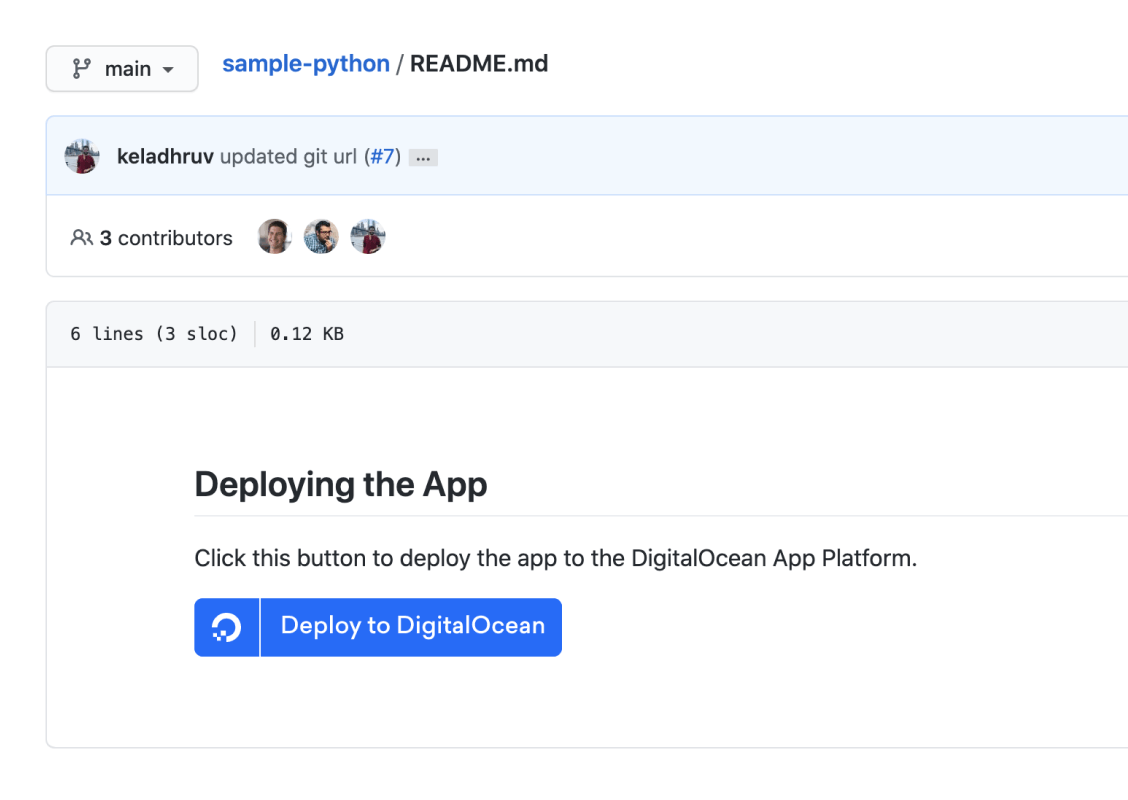Image resolution: width=1128 pixels, height=800 pixels.
Task: Click the last contributor avatar
Action: (x=368, y=237)
